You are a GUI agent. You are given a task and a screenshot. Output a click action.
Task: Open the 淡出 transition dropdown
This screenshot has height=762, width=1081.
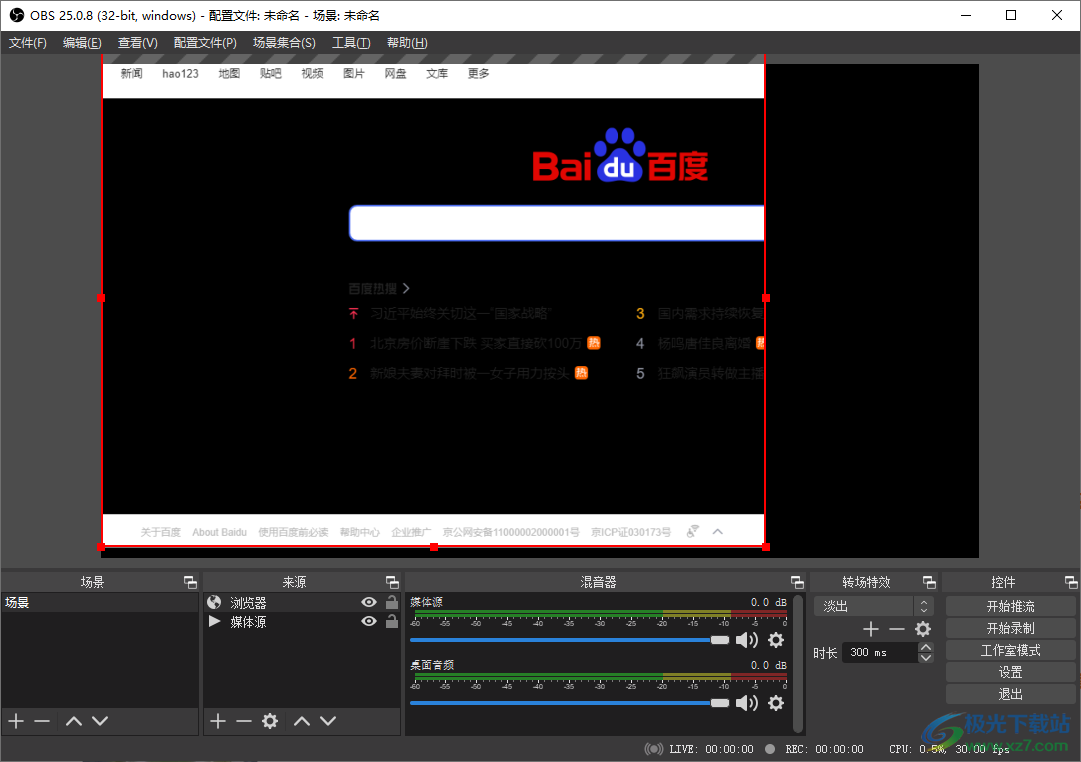click(x=873, y=606)
